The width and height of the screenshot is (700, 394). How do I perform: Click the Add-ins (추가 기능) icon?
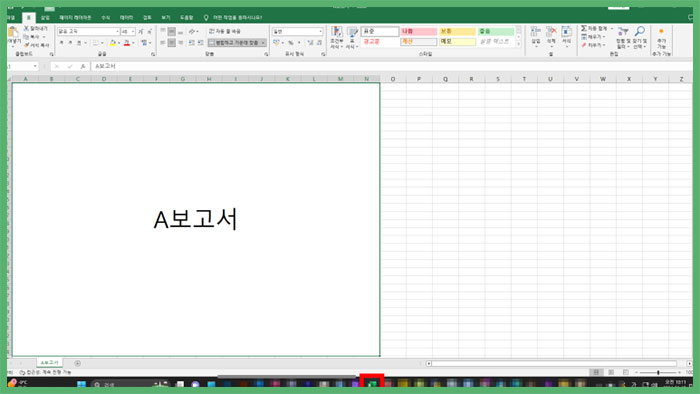661,32
